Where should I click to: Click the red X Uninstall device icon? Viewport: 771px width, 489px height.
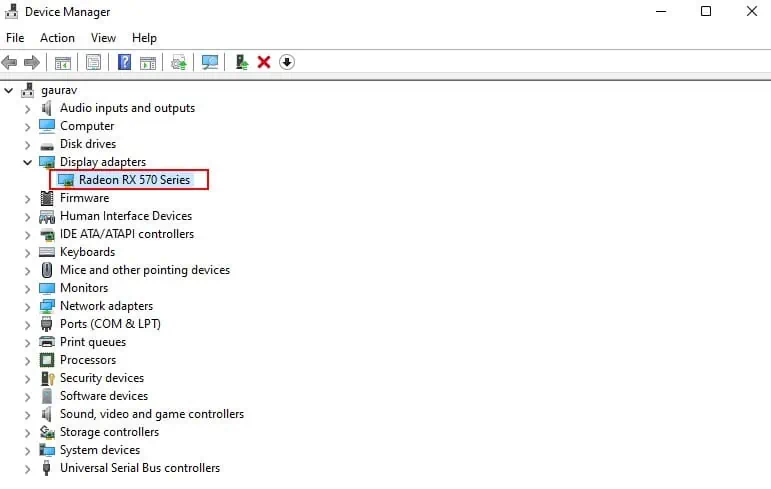(x=264, y=62)
